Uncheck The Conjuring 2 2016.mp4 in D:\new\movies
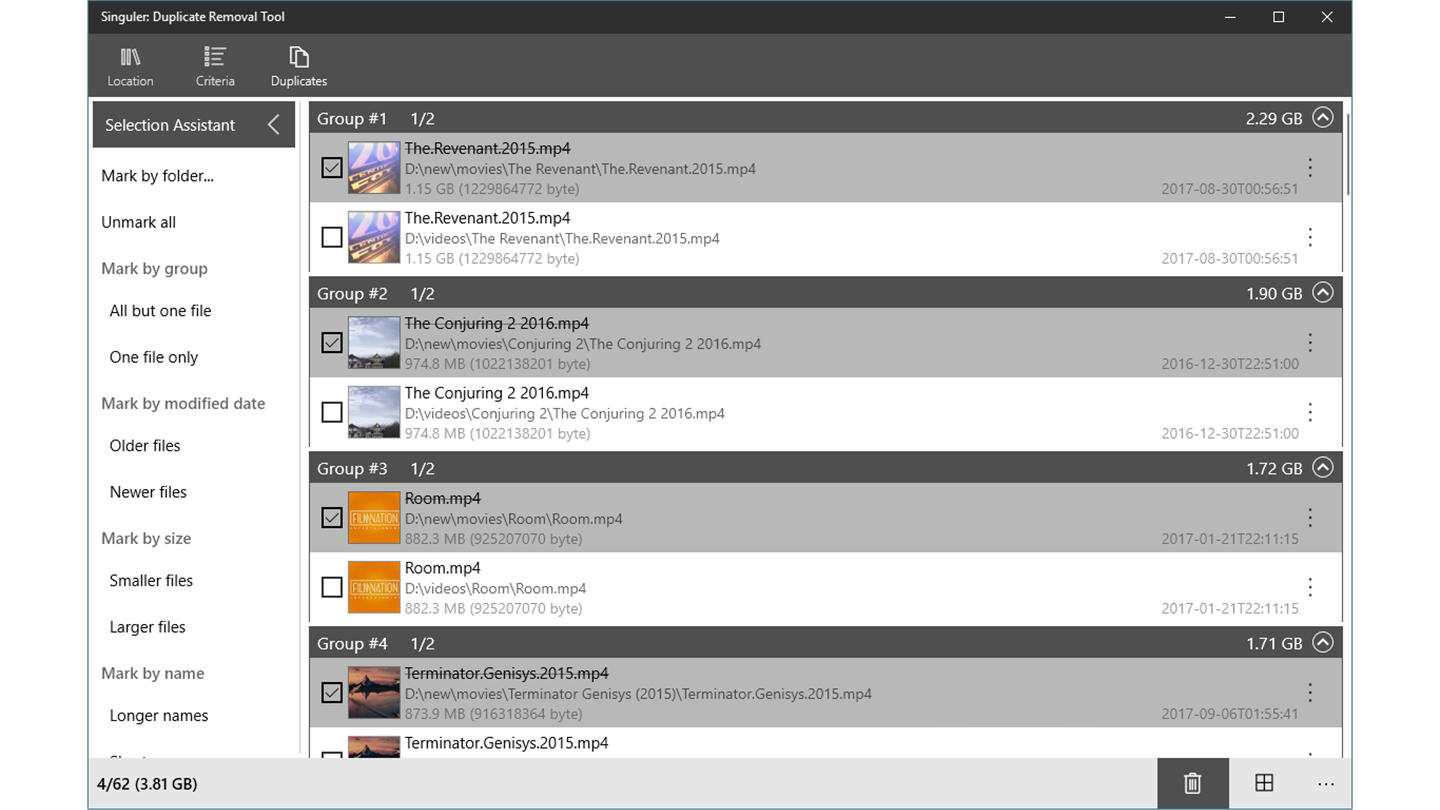 click(332, 343)
